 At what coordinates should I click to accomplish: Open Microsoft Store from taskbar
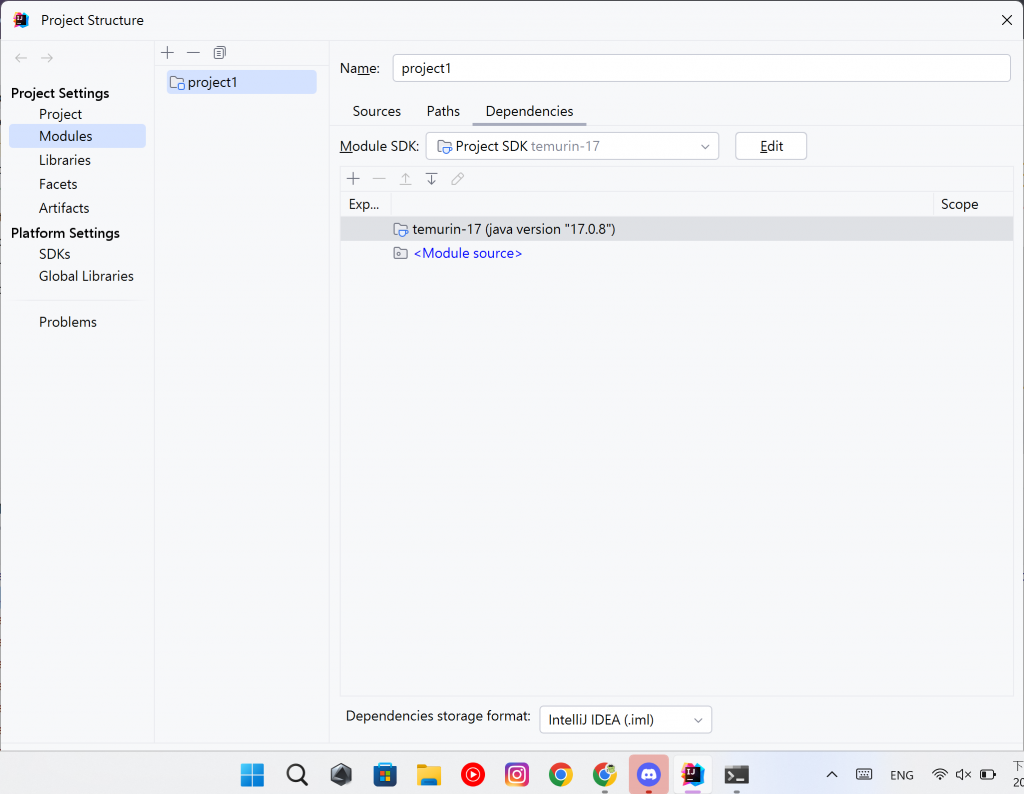[385, 775]
